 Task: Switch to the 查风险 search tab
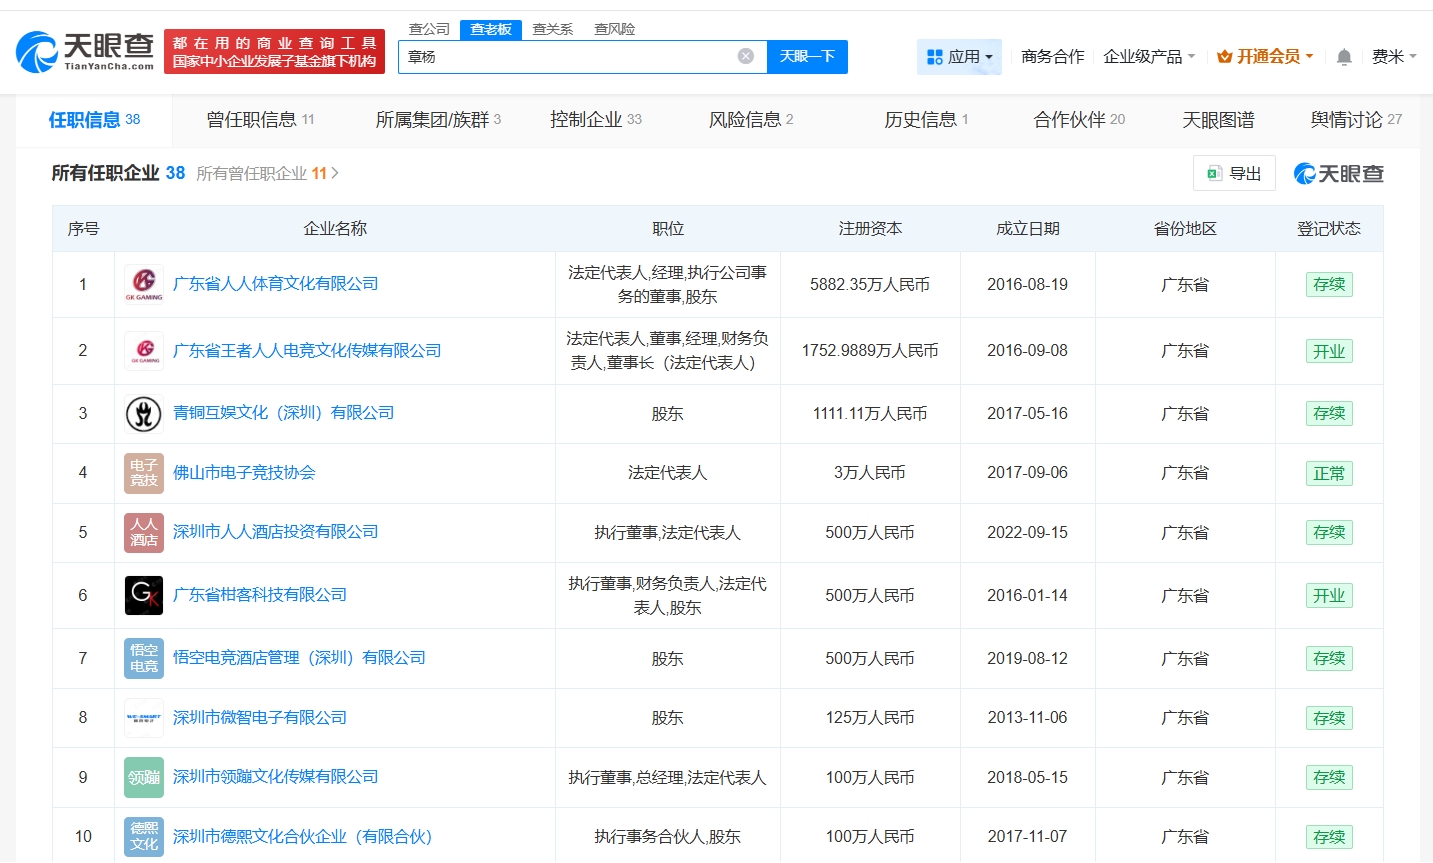click(x=614, y=29)
